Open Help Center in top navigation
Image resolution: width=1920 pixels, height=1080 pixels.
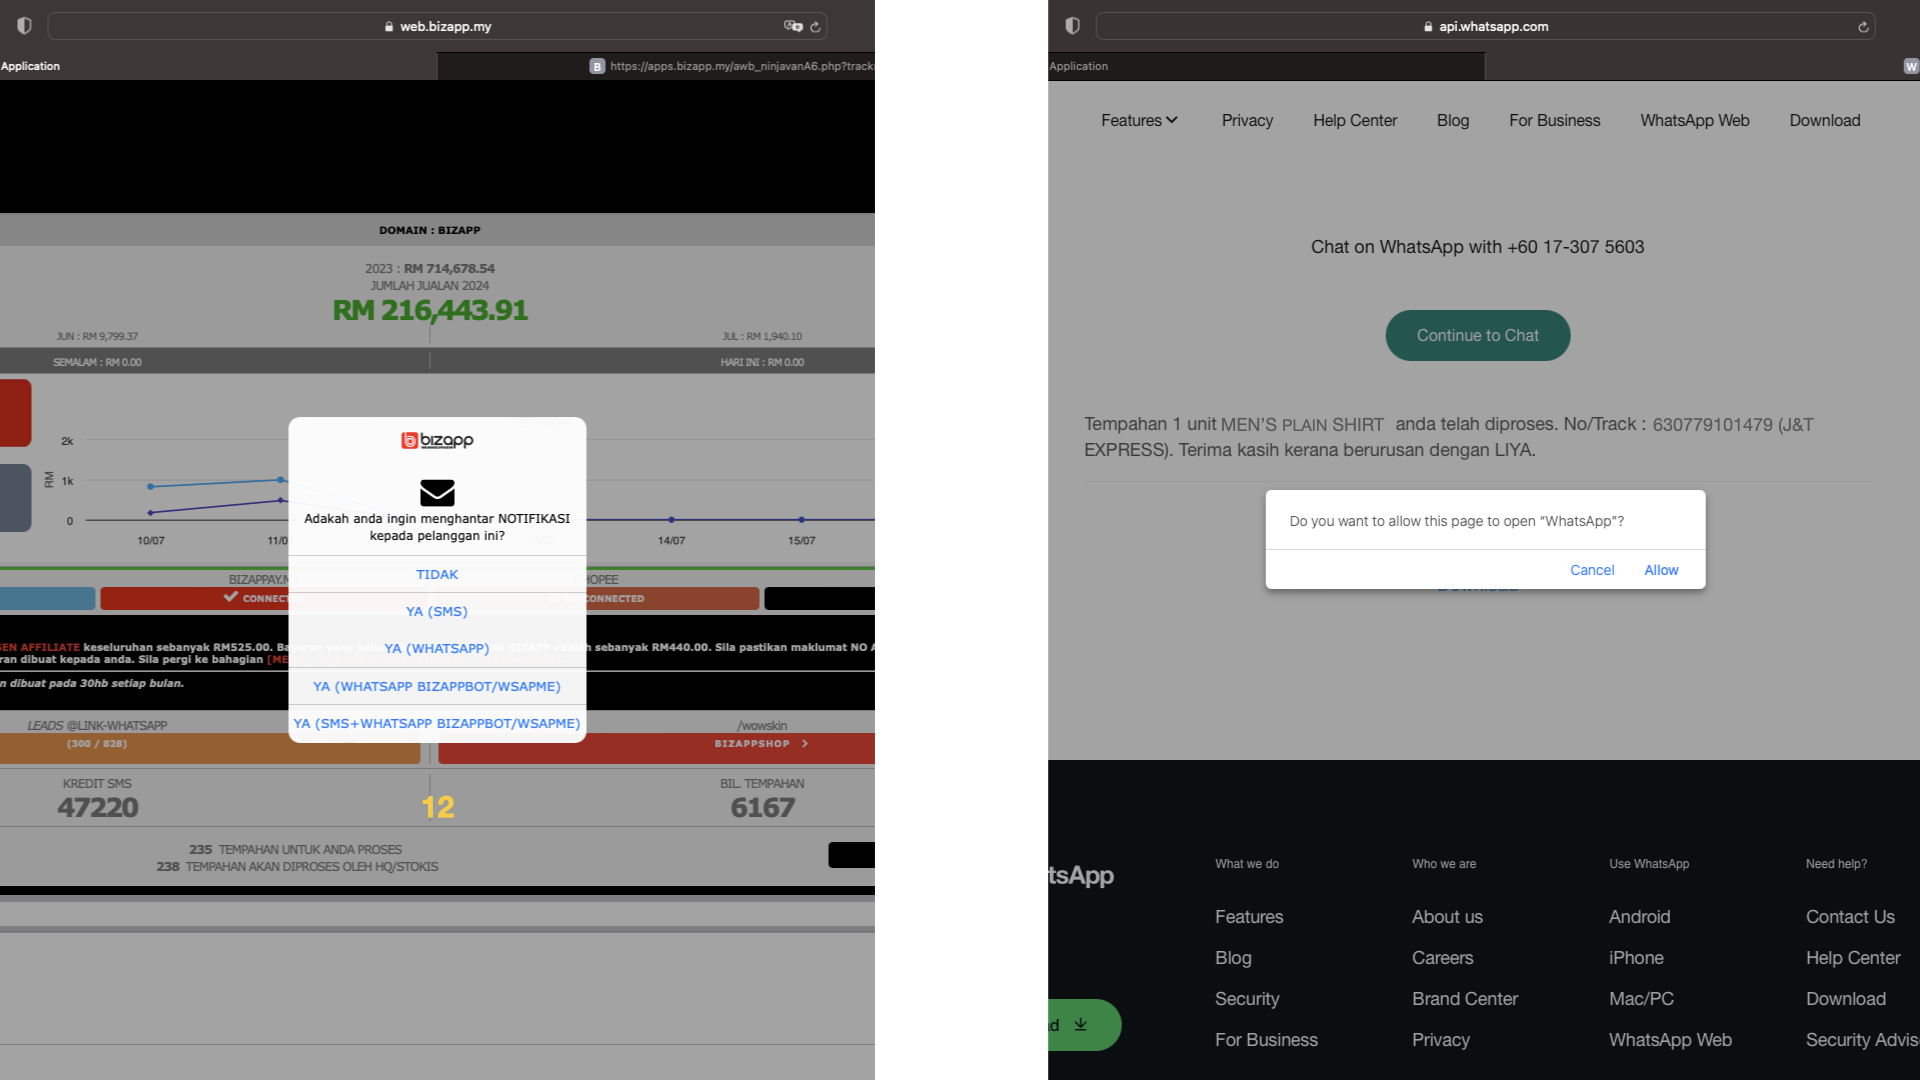click(x=1355, y=120)
